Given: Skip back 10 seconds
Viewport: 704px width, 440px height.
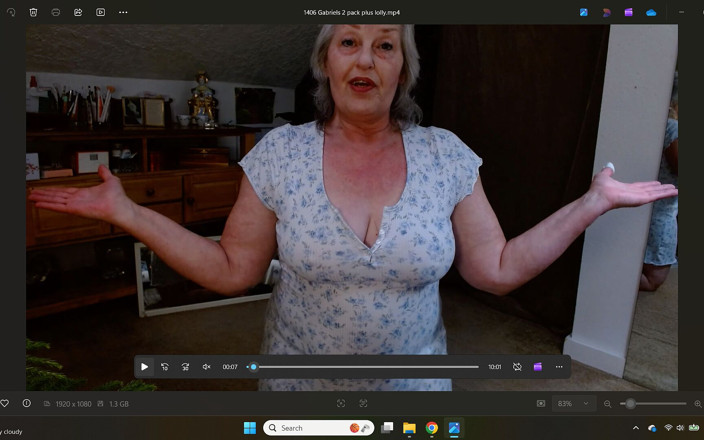Looking at the screenshot, I should pyautogui.click(x=165, y=367).
